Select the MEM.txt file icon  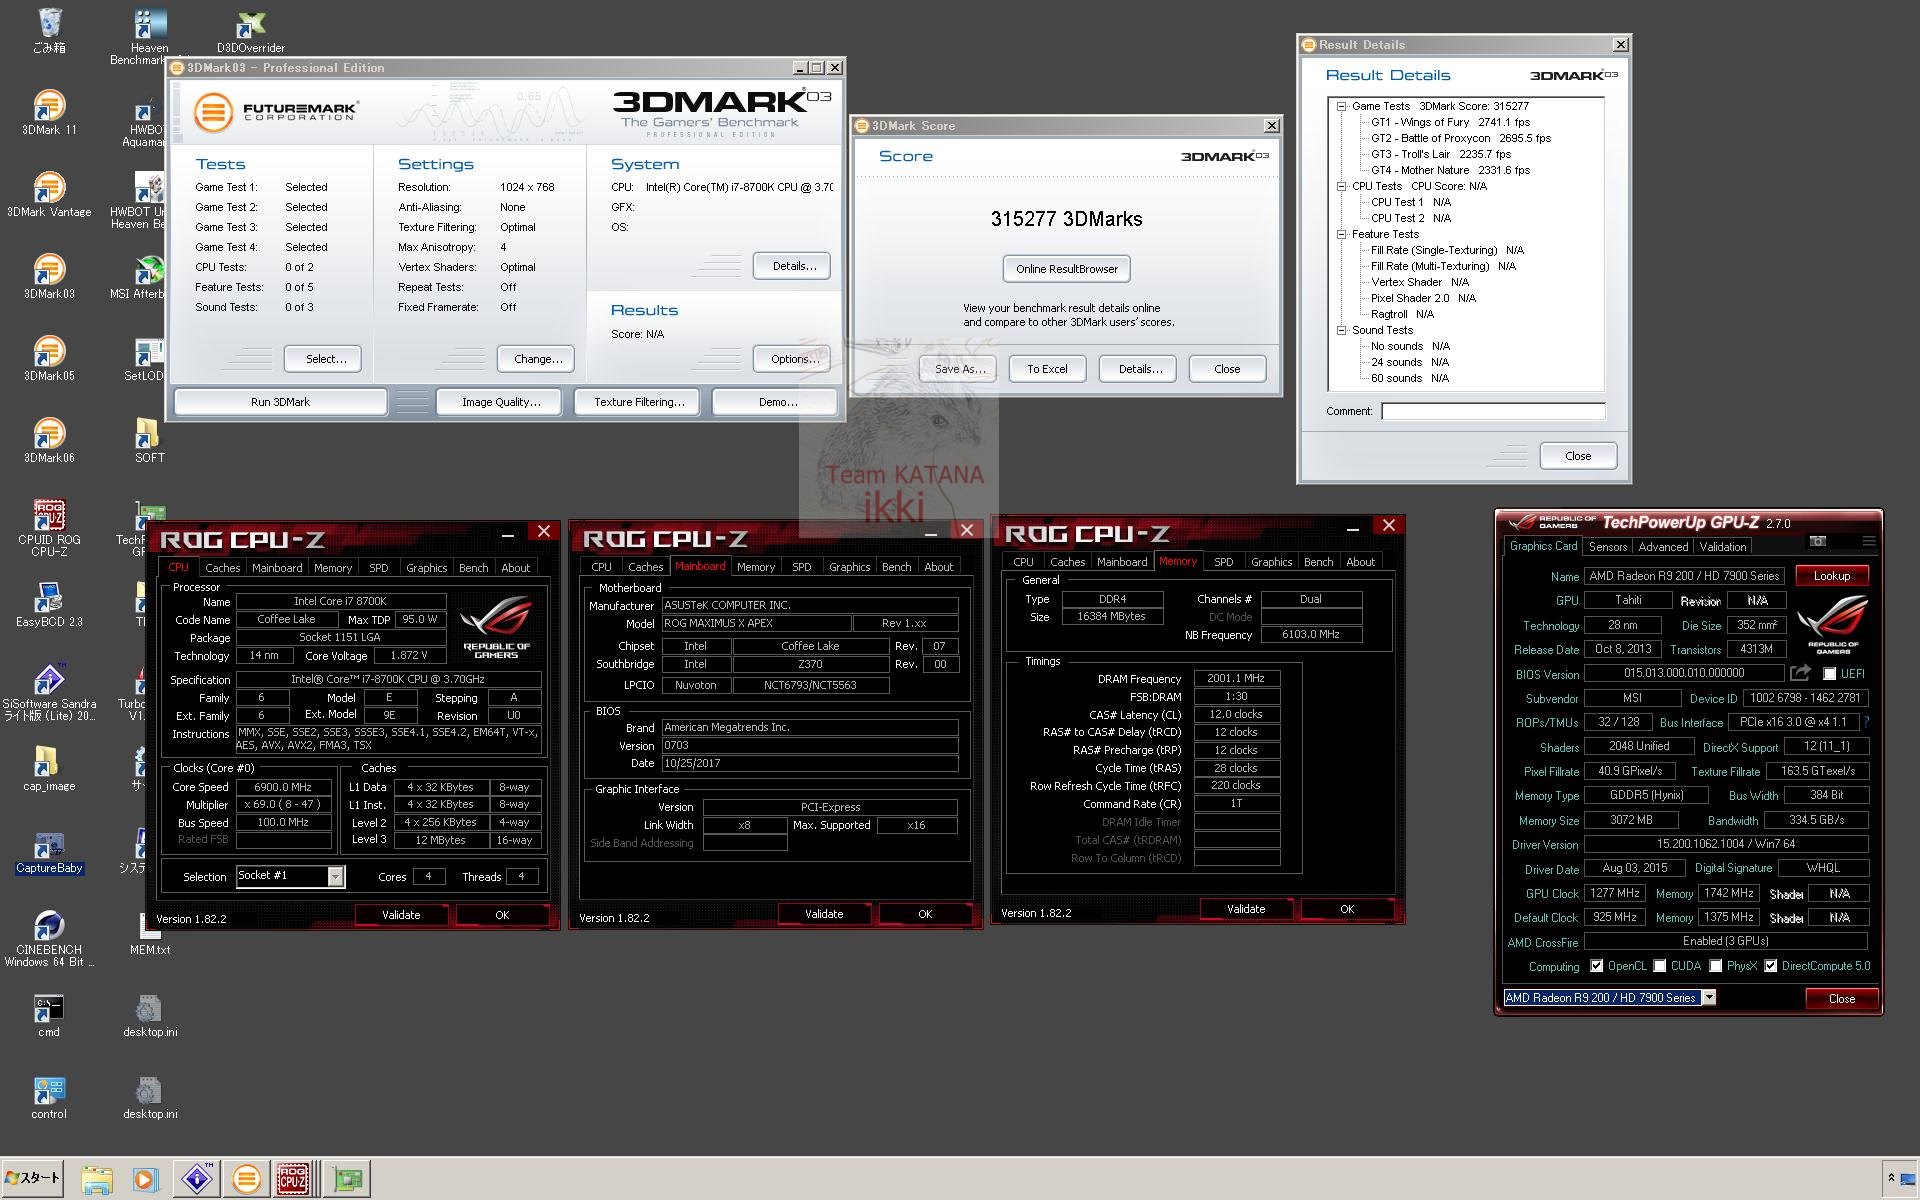(x=149, y=932)
